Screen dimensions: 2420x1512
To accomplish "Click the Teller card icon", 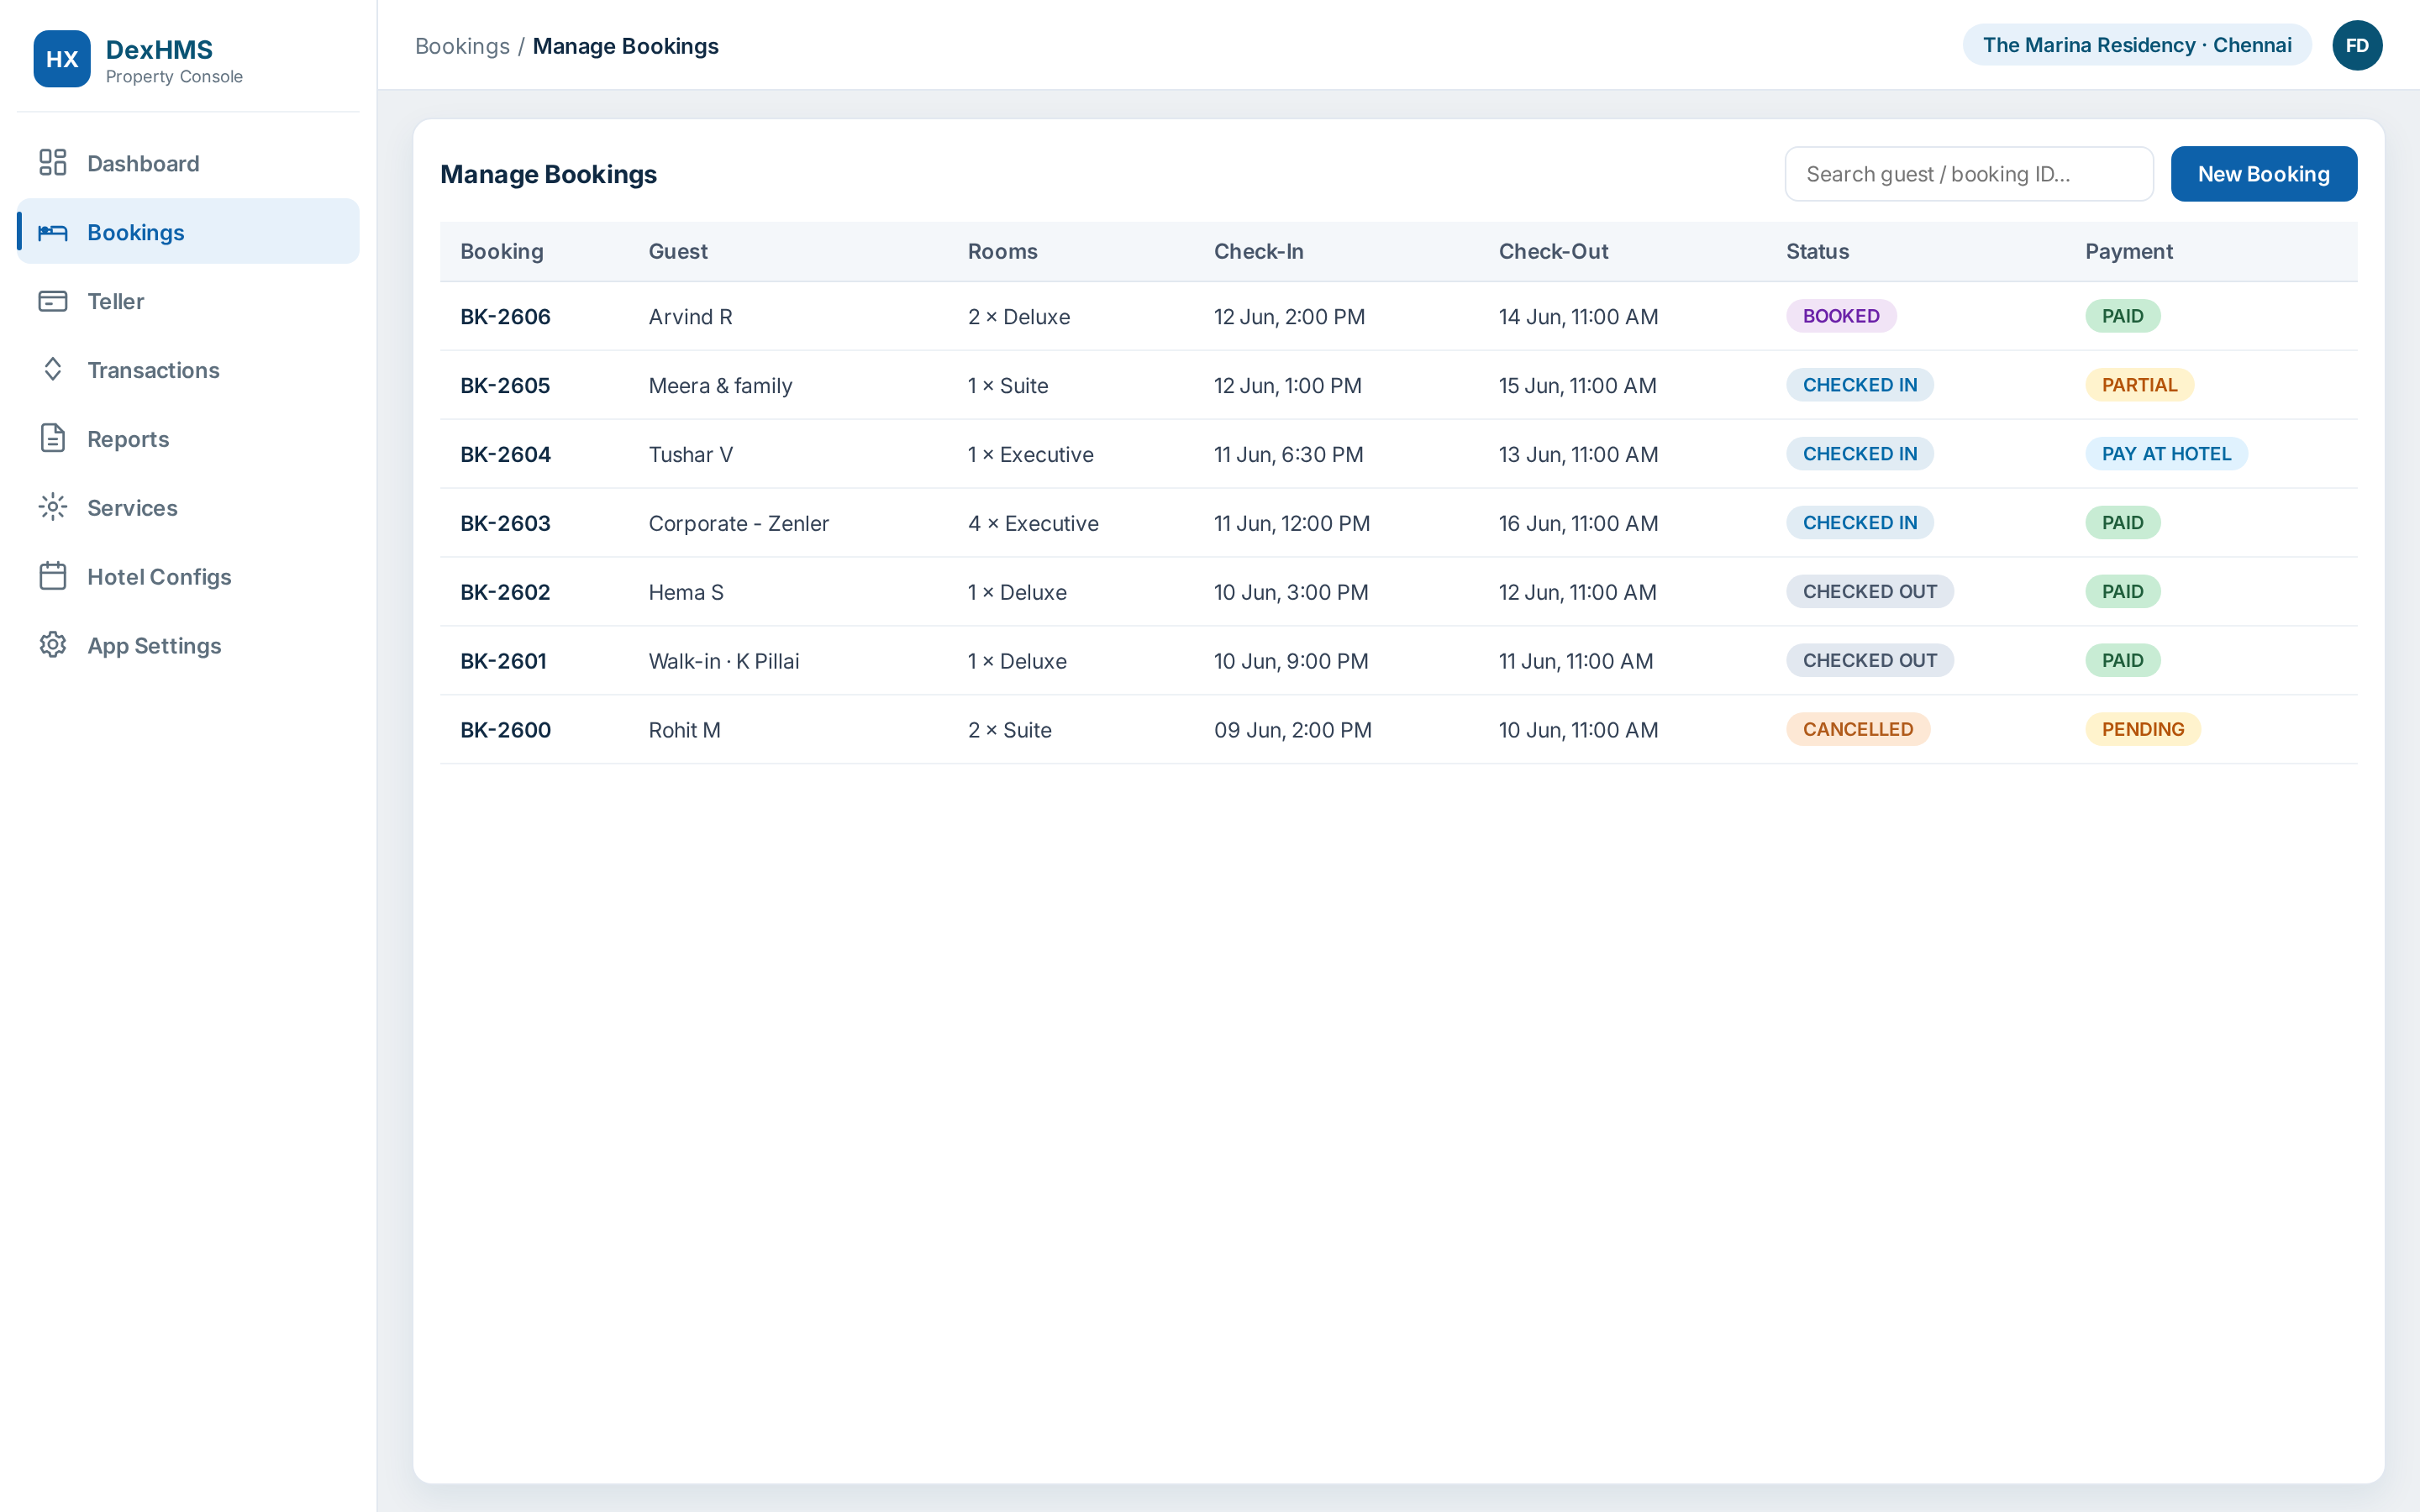I will coord(53,301).
